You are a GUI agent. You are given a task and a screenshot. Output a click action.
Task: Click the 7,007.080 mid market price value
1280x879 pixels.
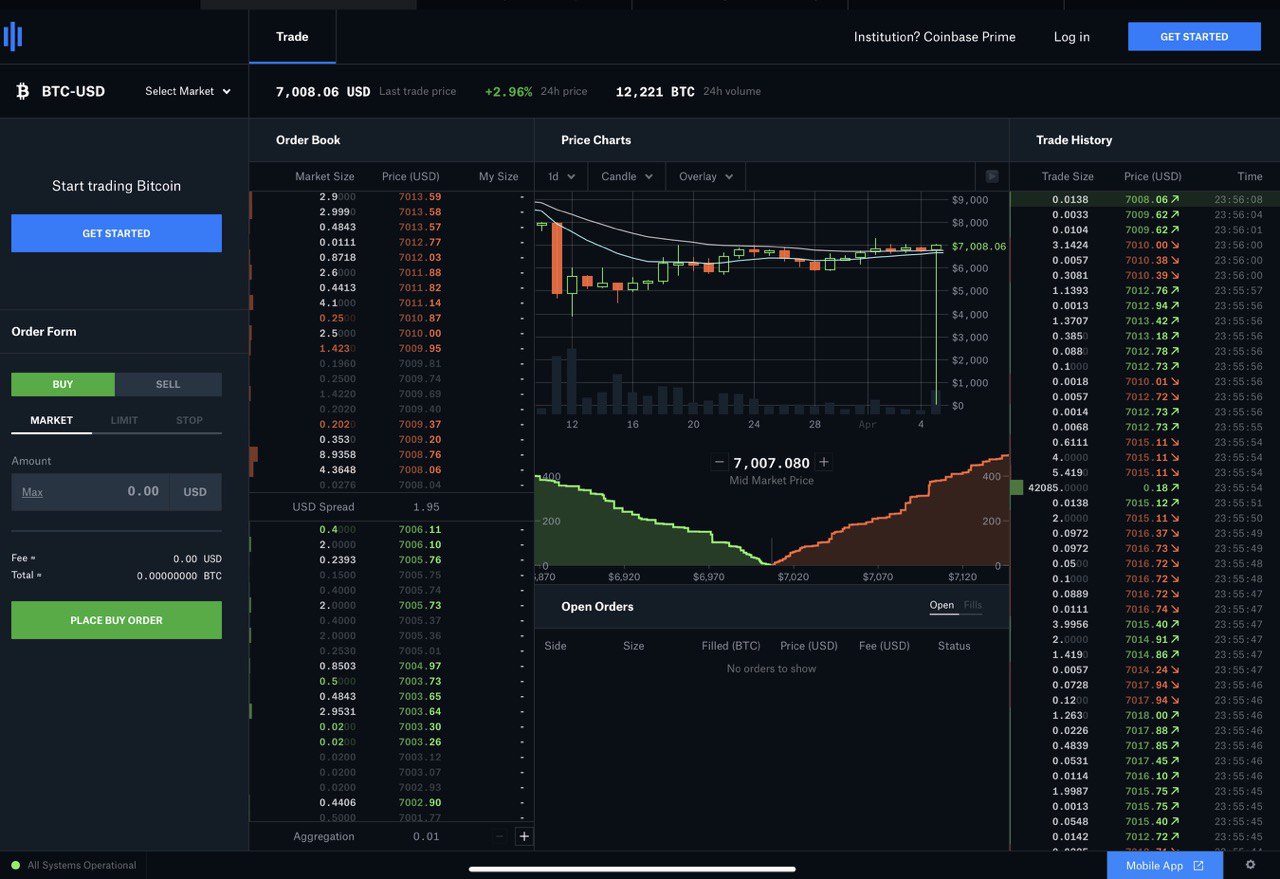pos(771,463)
